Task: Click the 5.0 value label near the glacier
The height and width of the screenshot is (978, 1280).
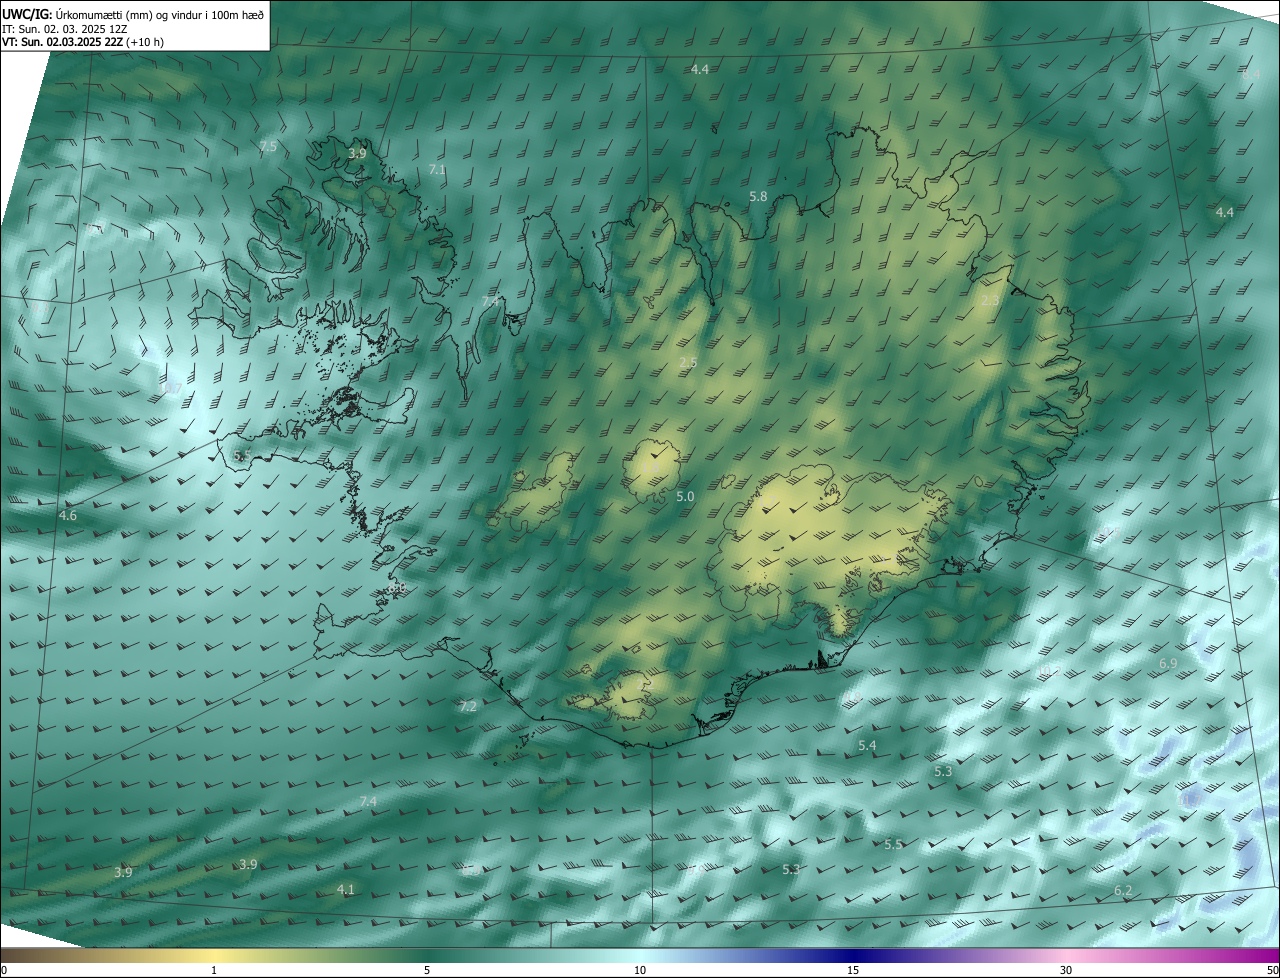Action: coord(685,496)
